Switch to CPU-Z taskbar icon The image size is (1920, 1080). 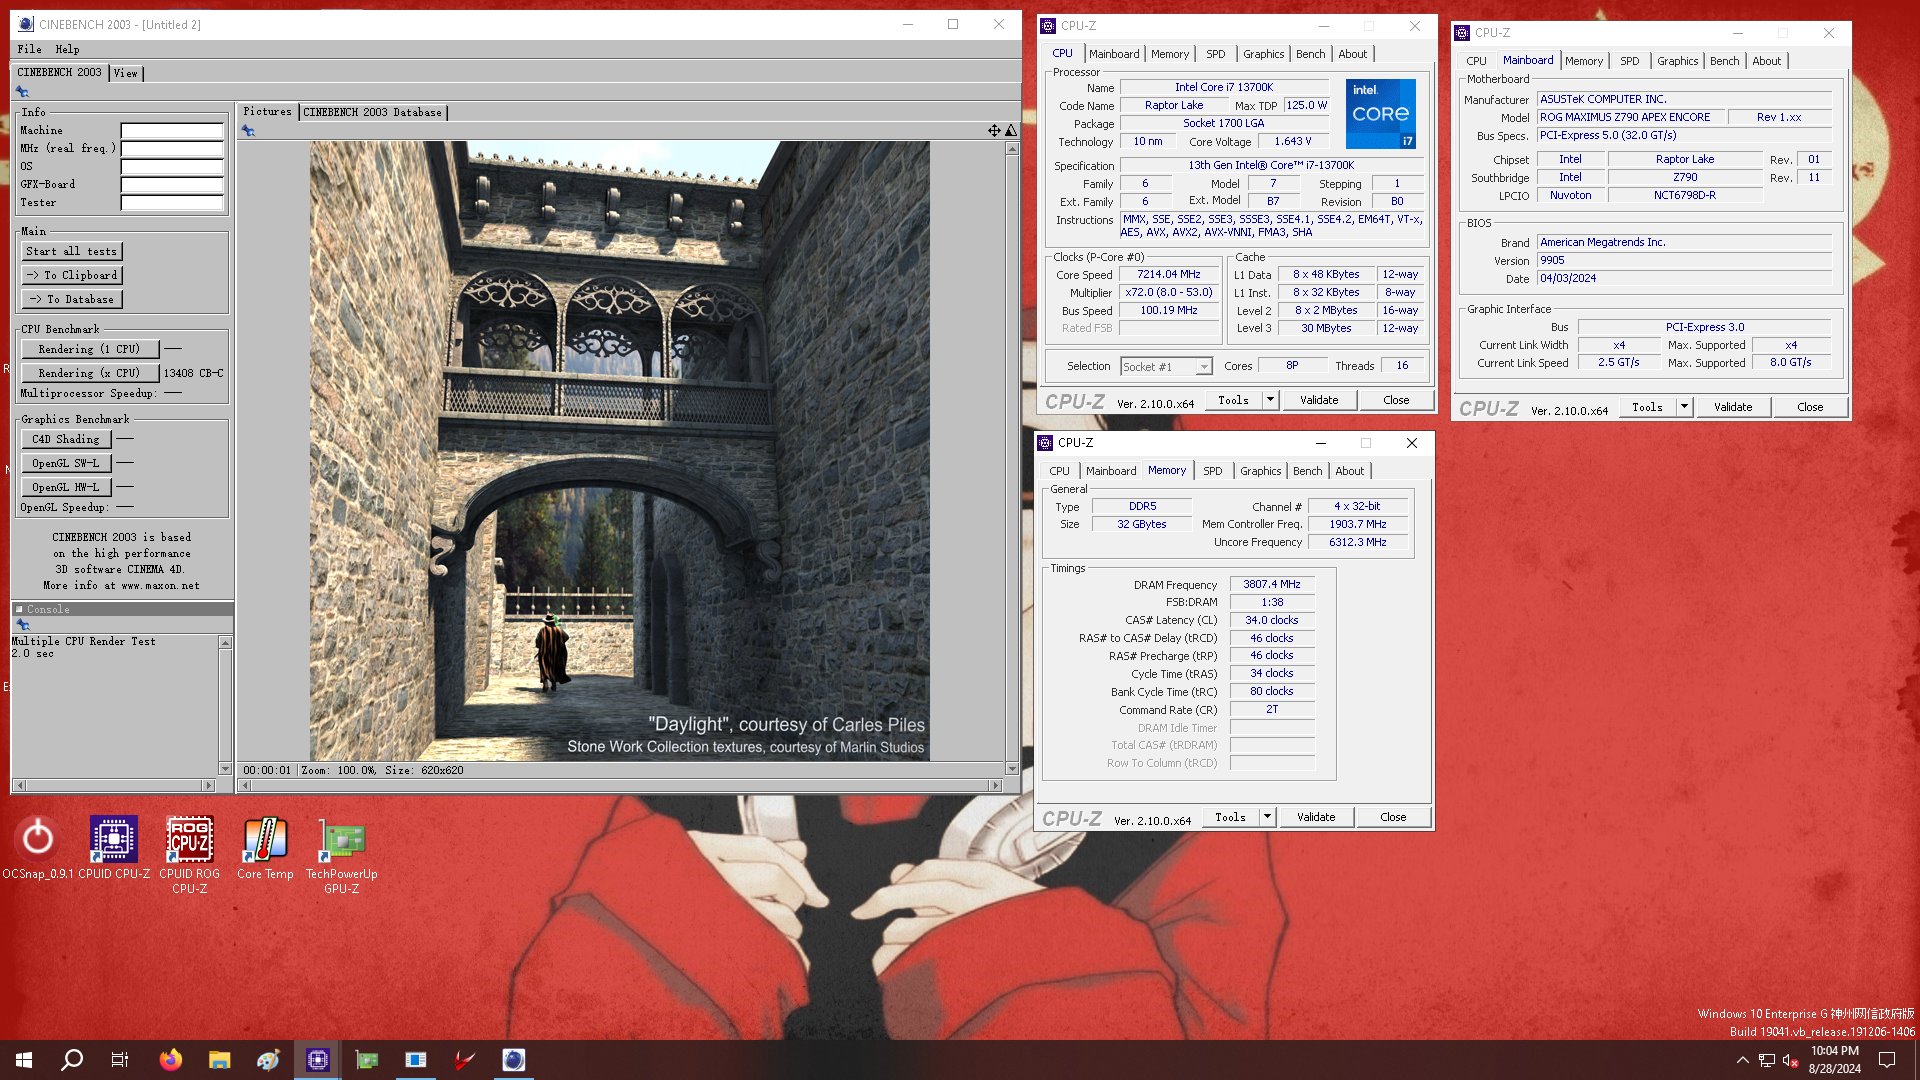318,1060
